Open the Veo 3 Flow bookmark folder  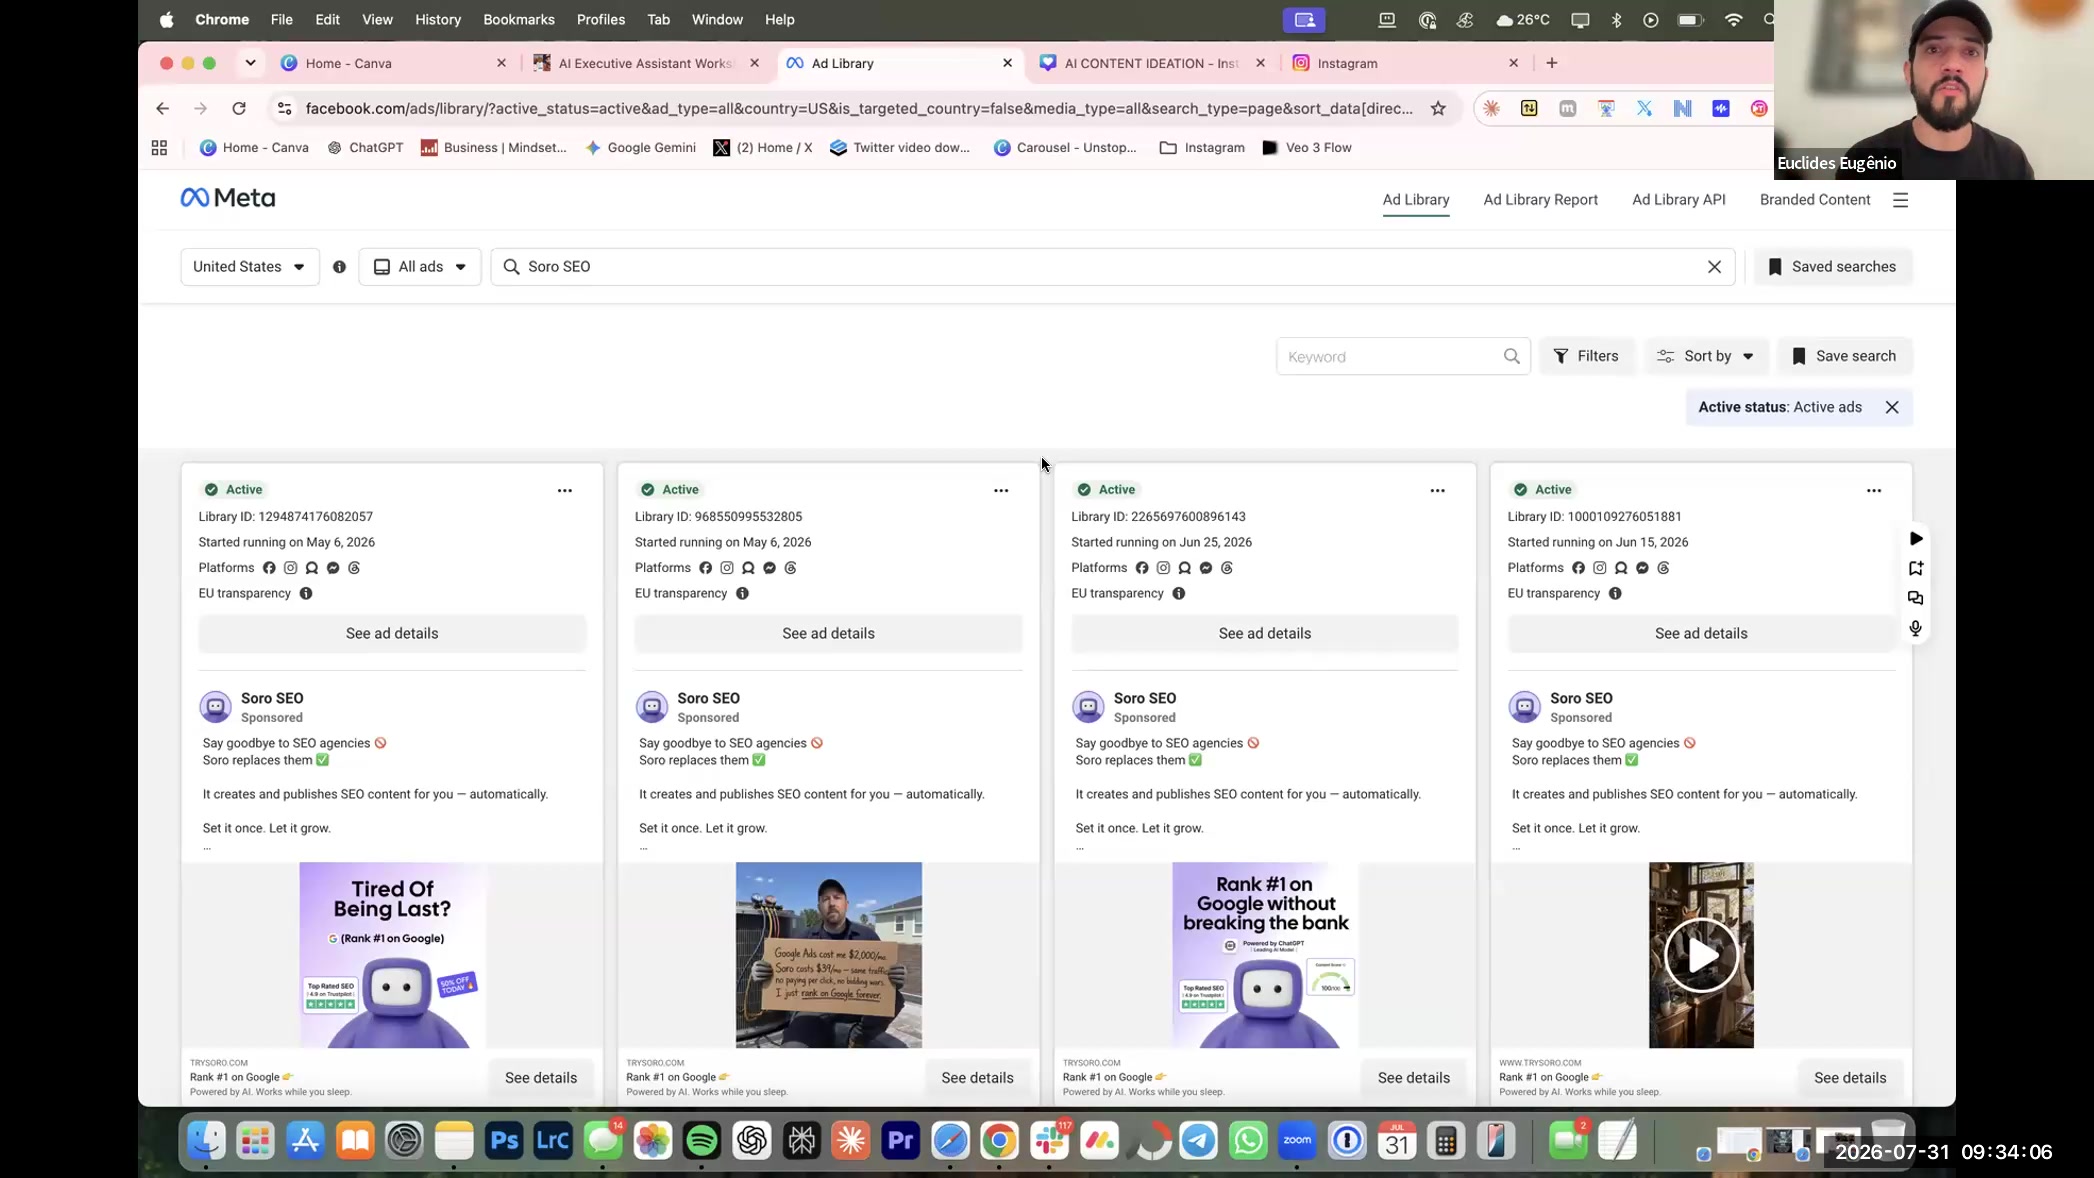click(1307, 148)
